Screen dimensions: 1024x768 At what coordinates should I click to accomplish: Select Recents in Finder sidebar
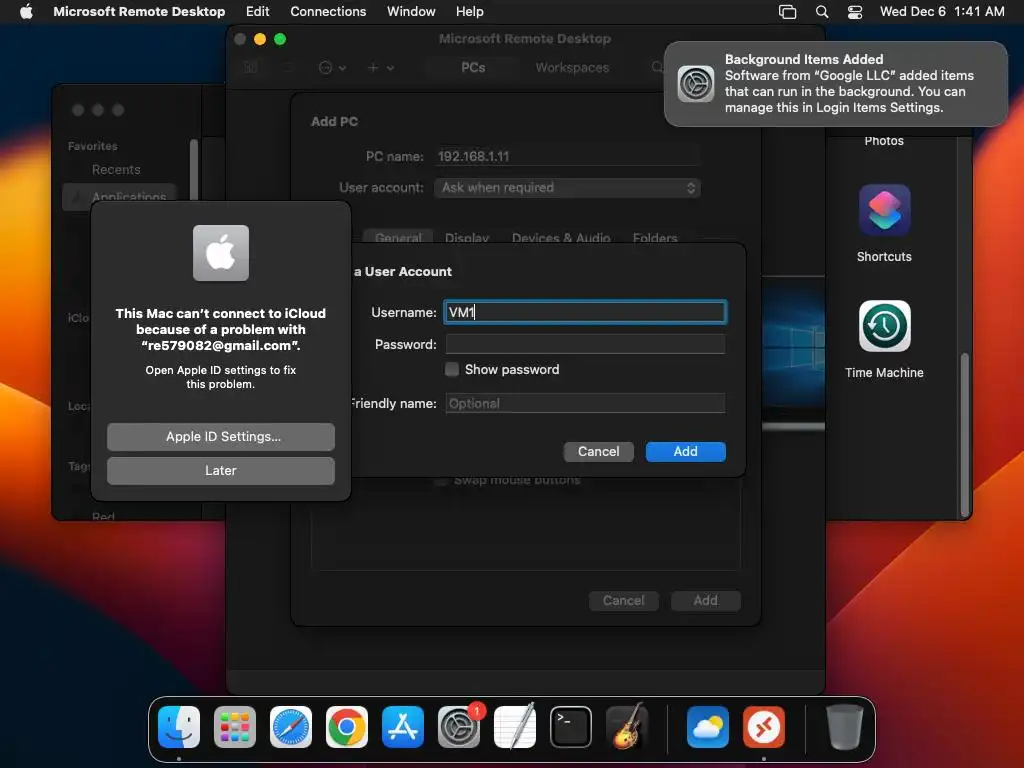pyautogui.click(x=116, y=170)
